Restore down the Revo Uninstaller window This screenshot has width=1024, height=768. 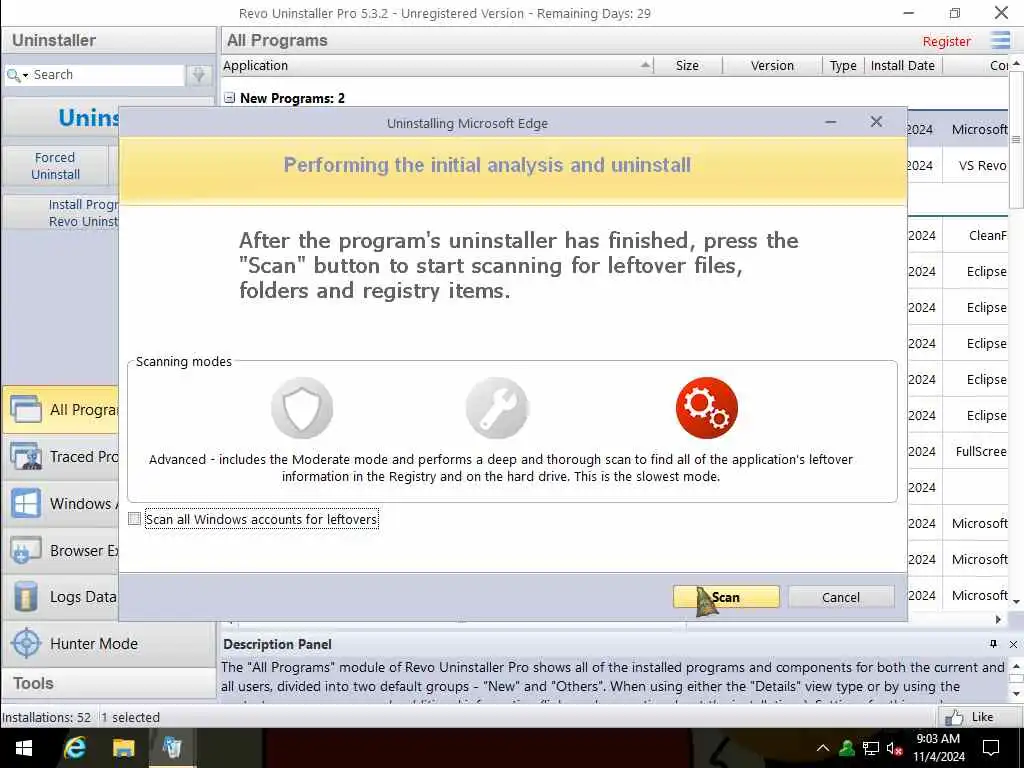955,13
